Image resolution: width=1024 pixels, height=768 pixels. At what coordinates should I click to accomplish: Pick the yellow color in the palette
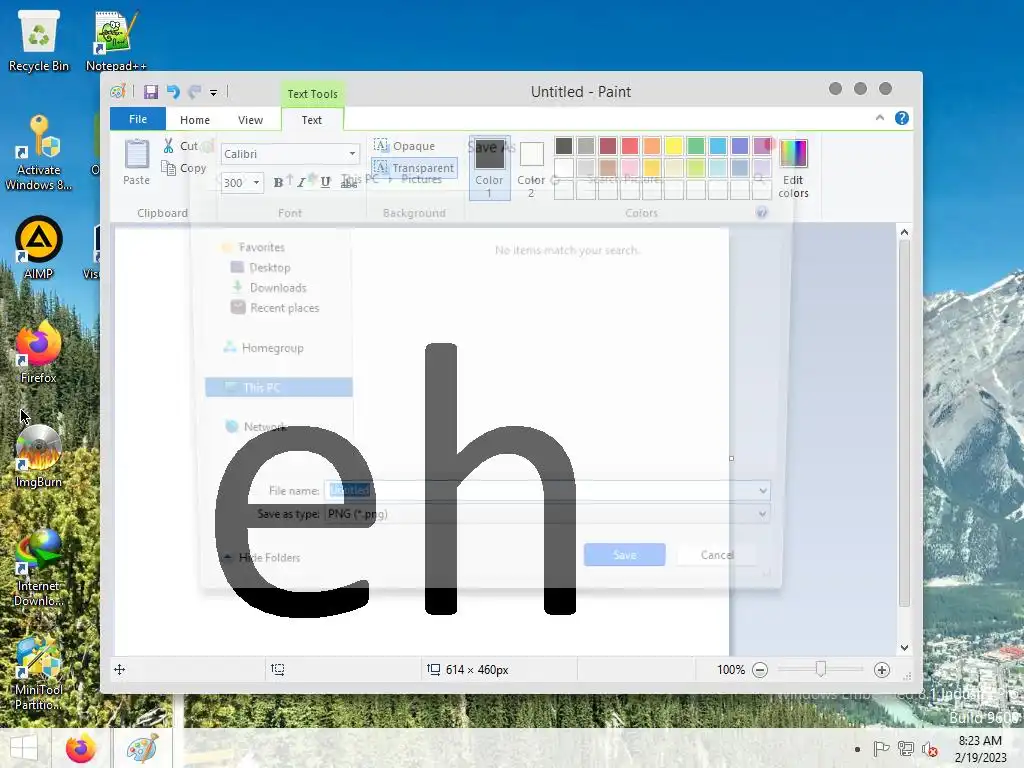[x=673, y=146]
